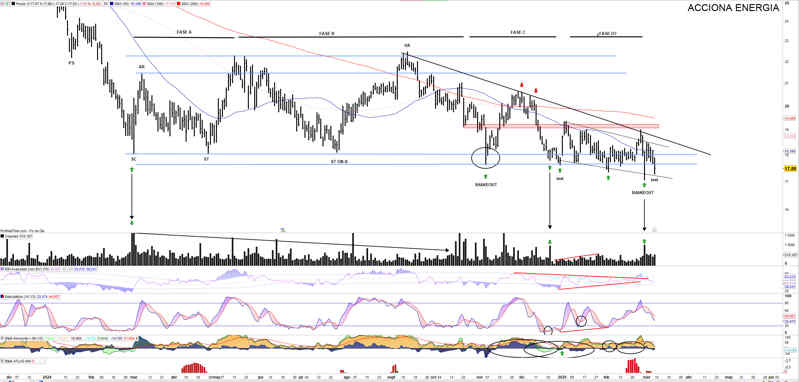This screenshot has width=799, height=382.
Task: Select the ACCIONA ENERGIA title text
Action: pyautogui.click(x=733, y=8)
